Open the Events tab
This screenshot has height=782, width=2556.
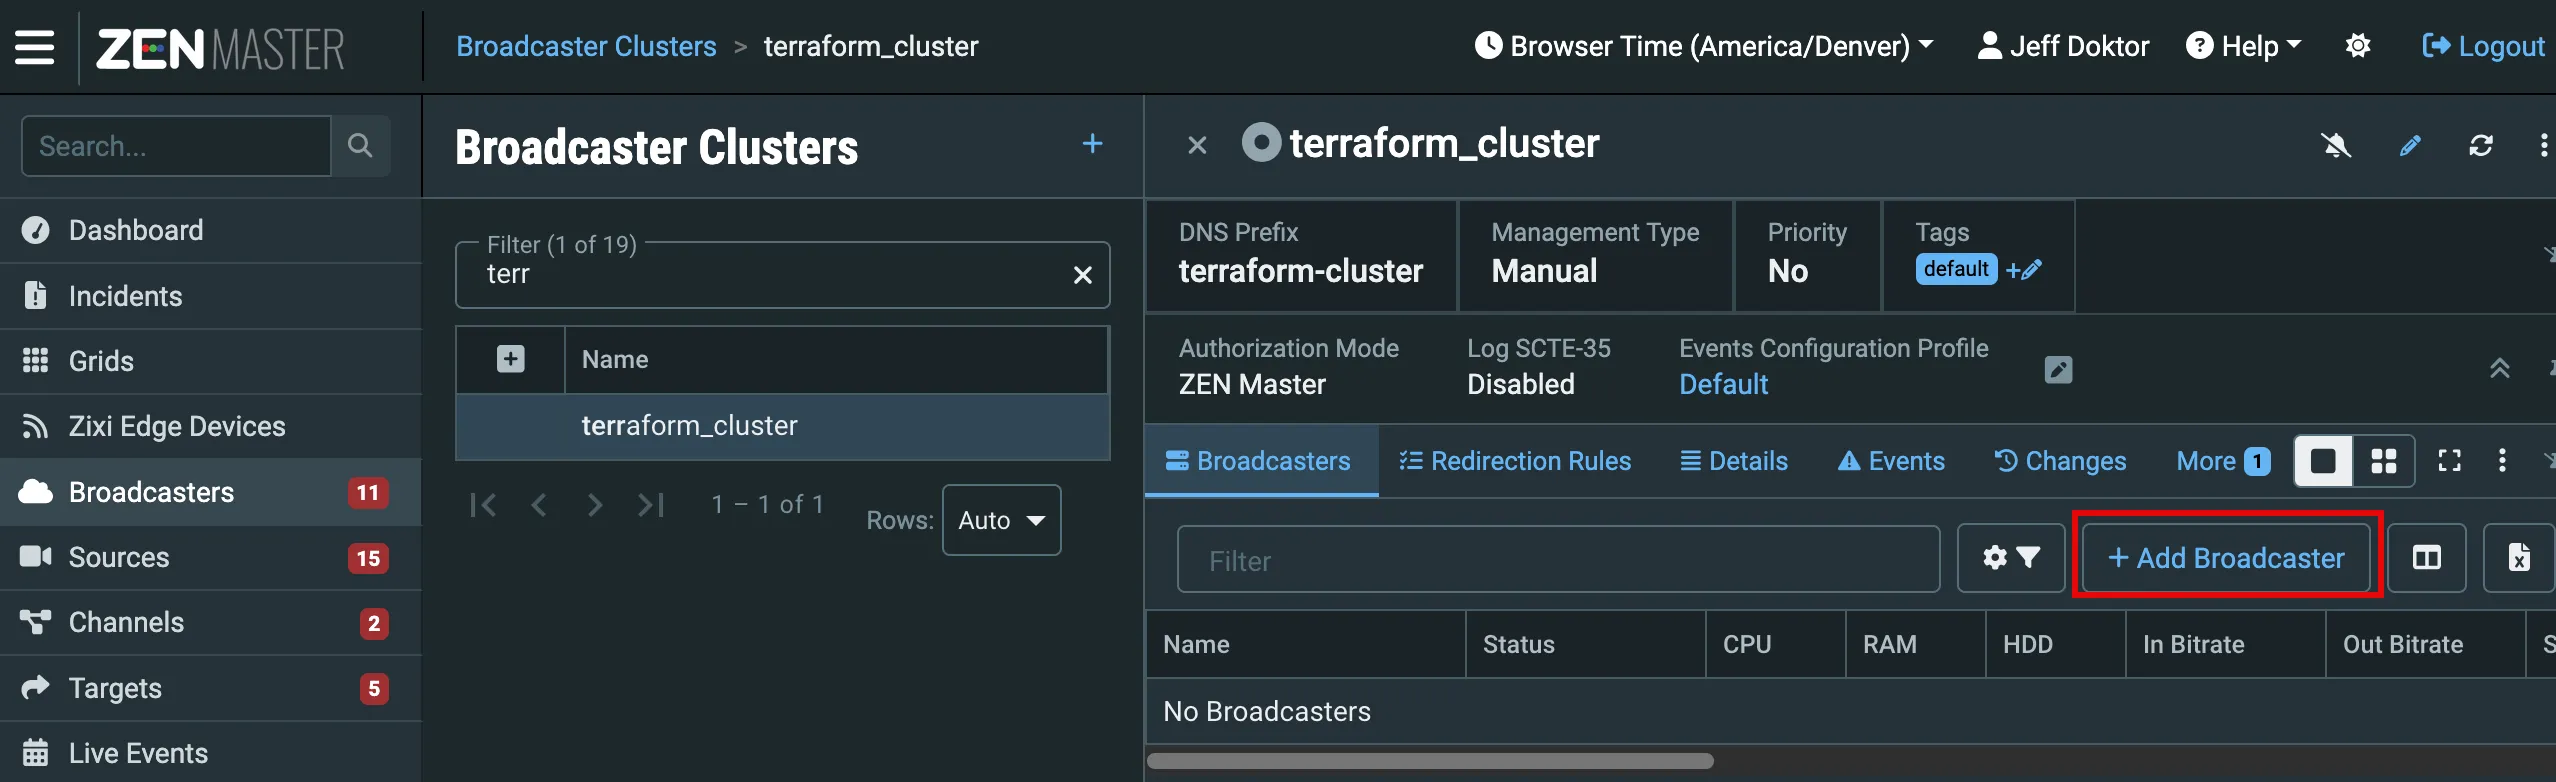pyautogui.click(x=1891, y=461)
